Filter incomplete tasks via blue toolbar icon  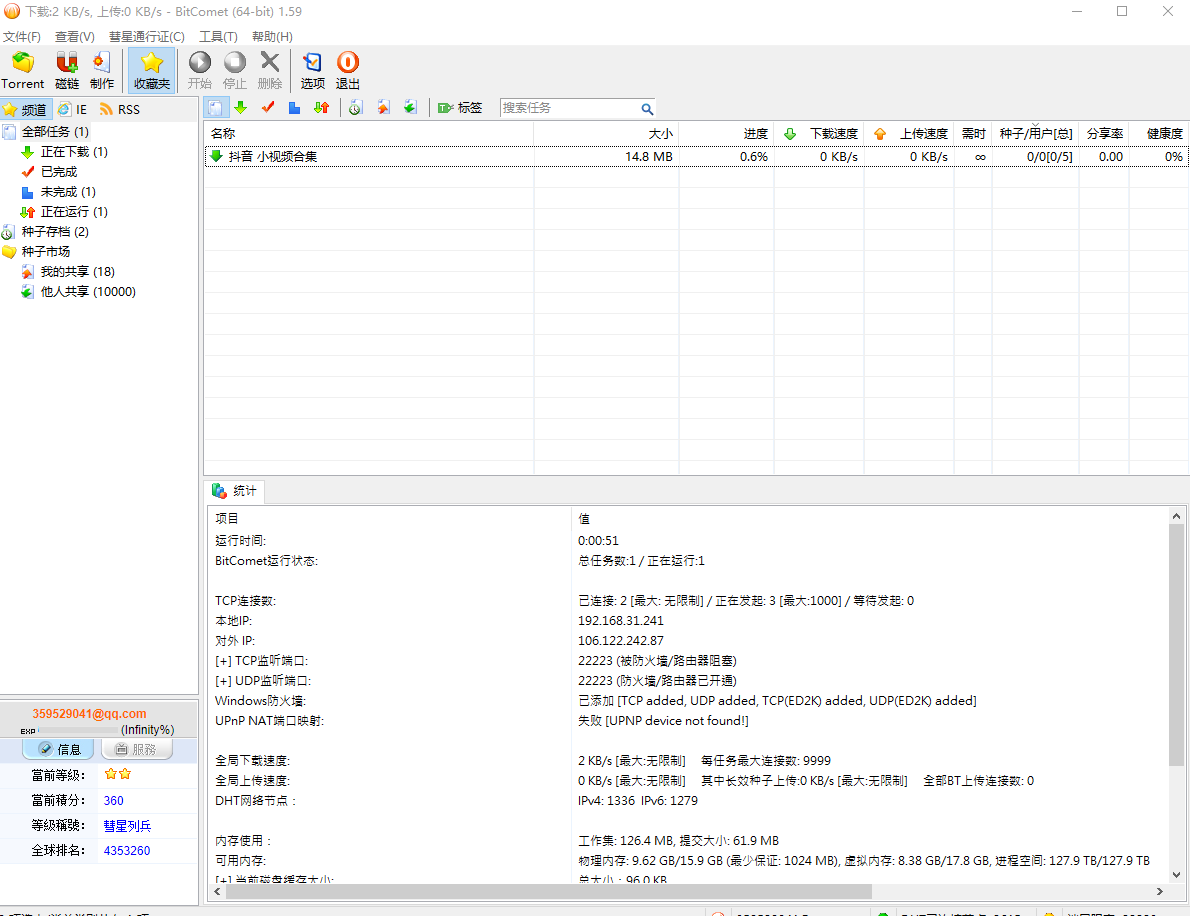click(x=294, y=108)
